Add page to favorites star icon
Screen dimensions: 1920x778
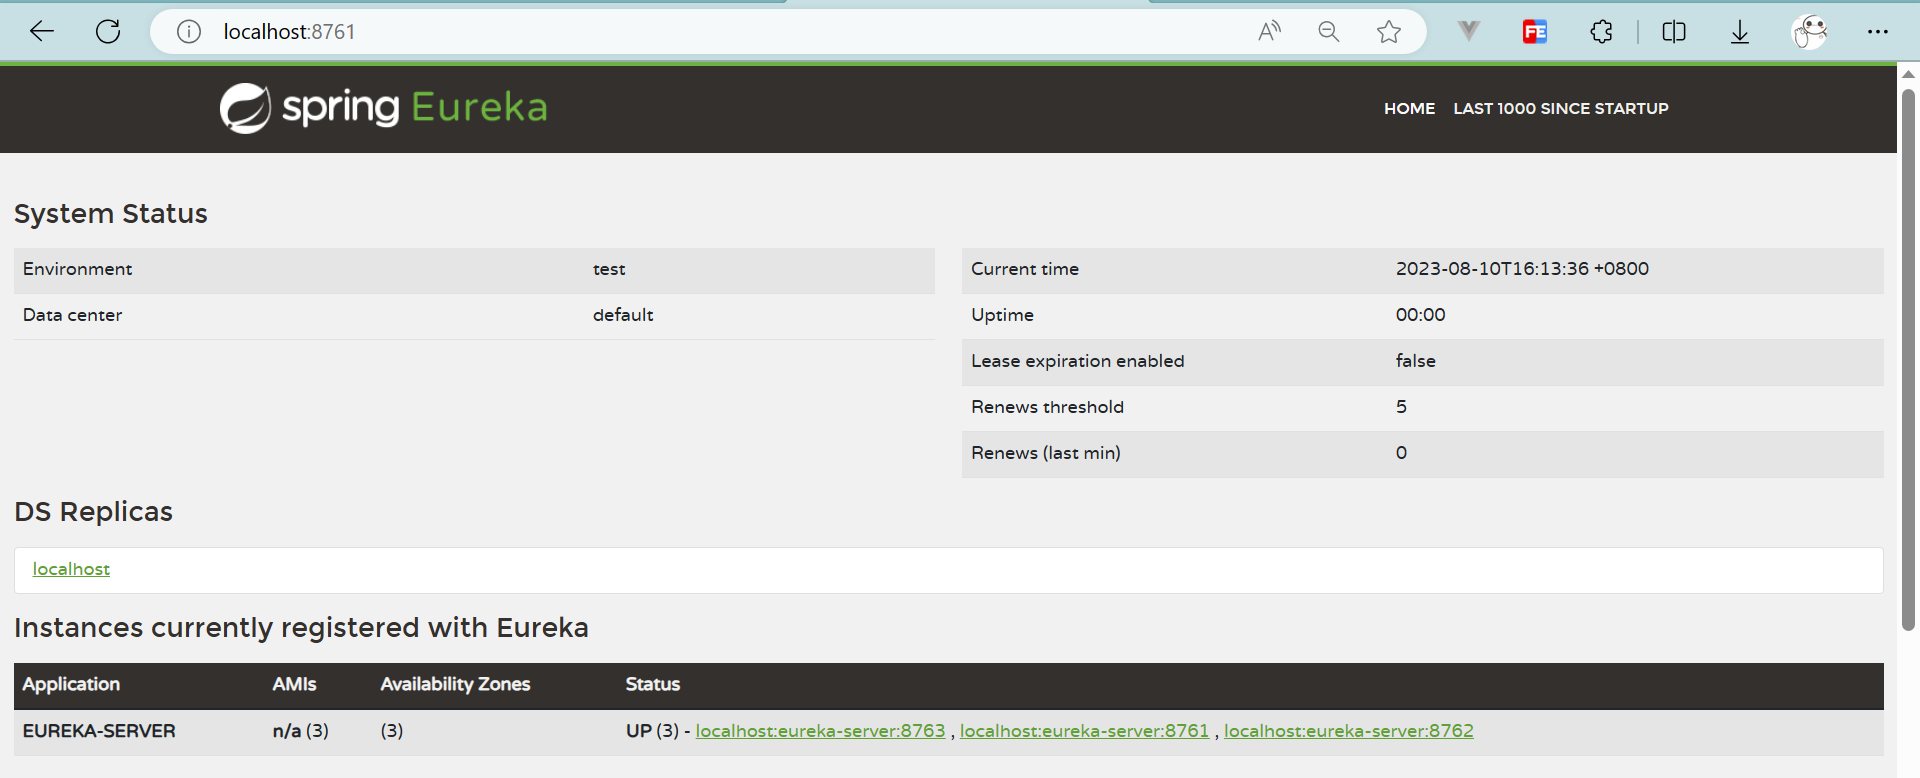(1388, 32)
